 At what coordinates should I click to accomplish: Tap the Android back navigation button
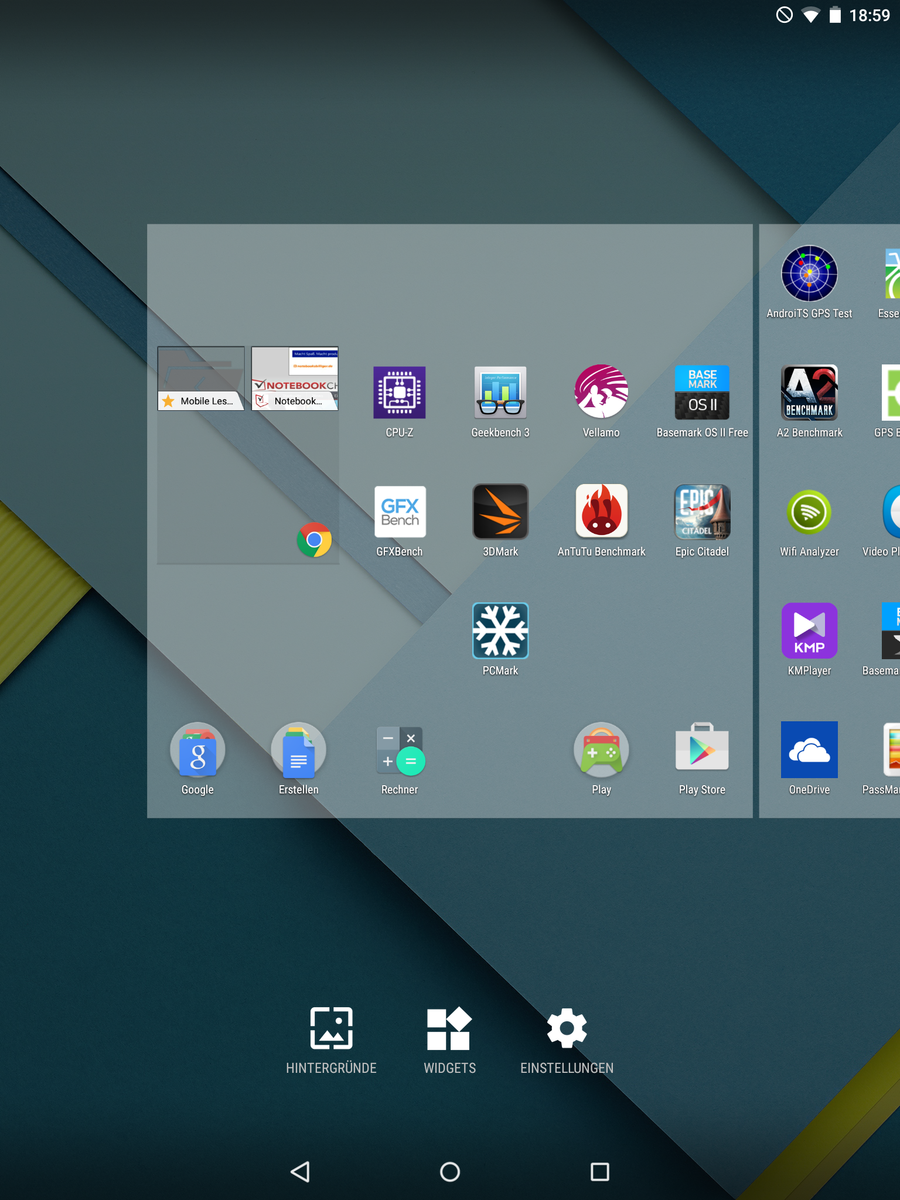pyautogui.click(x=300, y=1171)
